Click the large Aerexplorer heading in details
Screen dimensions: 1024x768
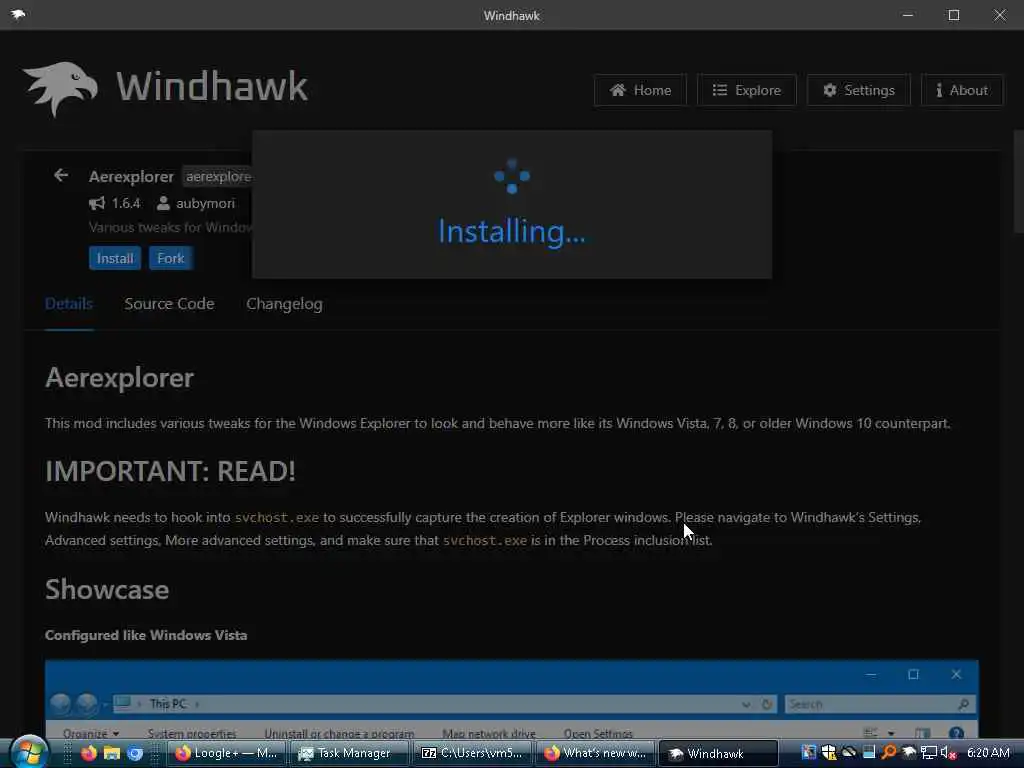120,377
